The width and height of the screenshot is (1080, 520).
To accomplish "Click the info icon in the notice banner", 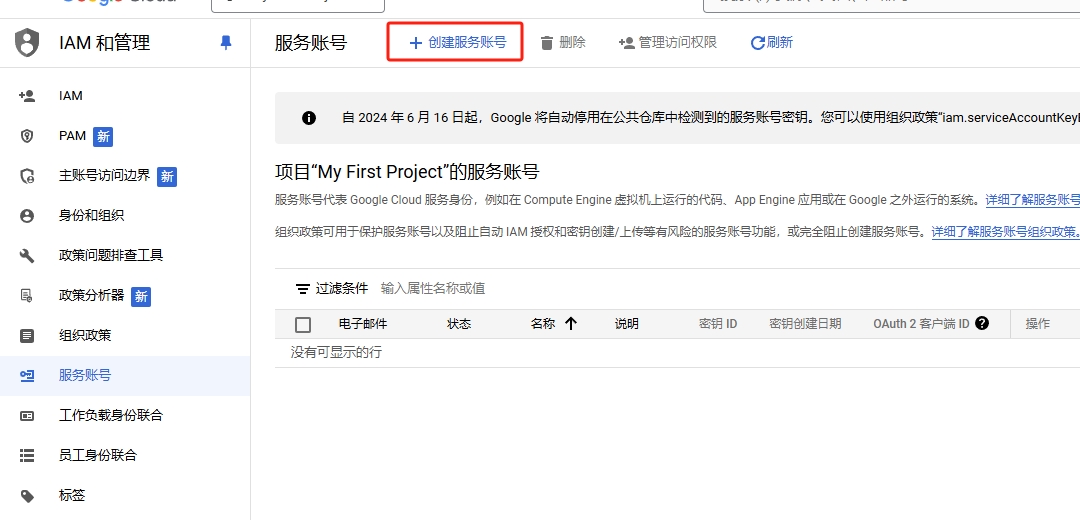I will point(309,118).
